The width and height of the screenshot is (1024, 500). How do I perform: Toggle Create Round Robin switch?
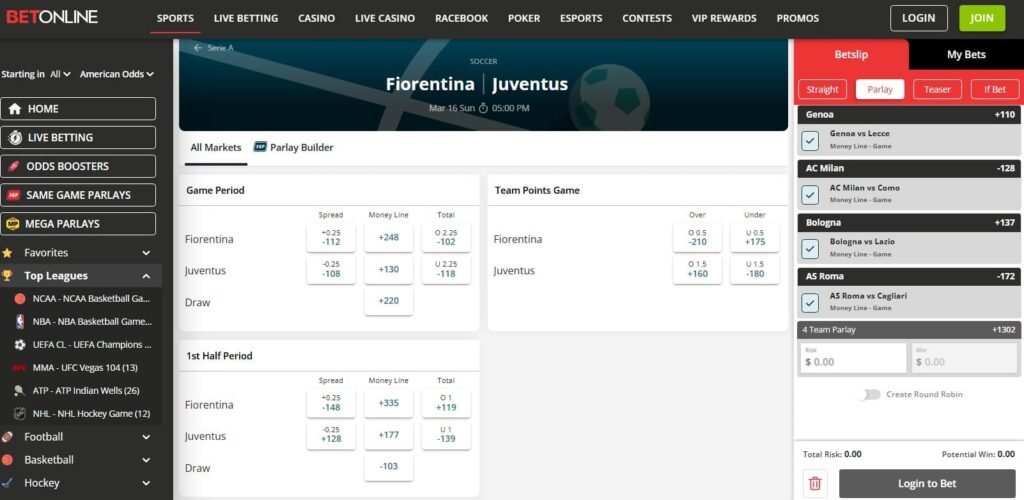[869, 394]
